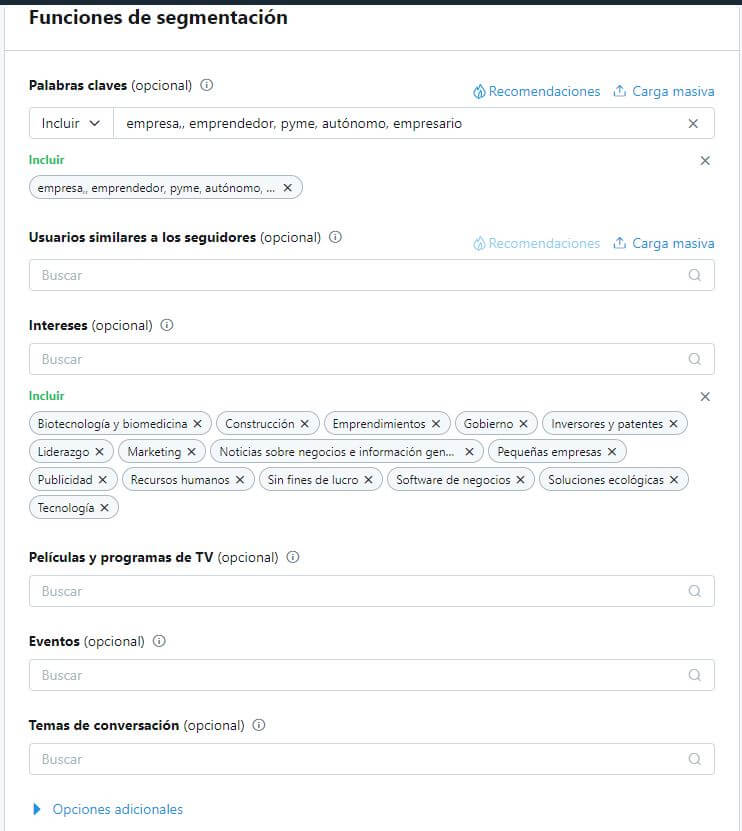Viewport: 742px width, 831px height.
Task: Focus the Temas de conversación search field
Action: pos(360,759)
